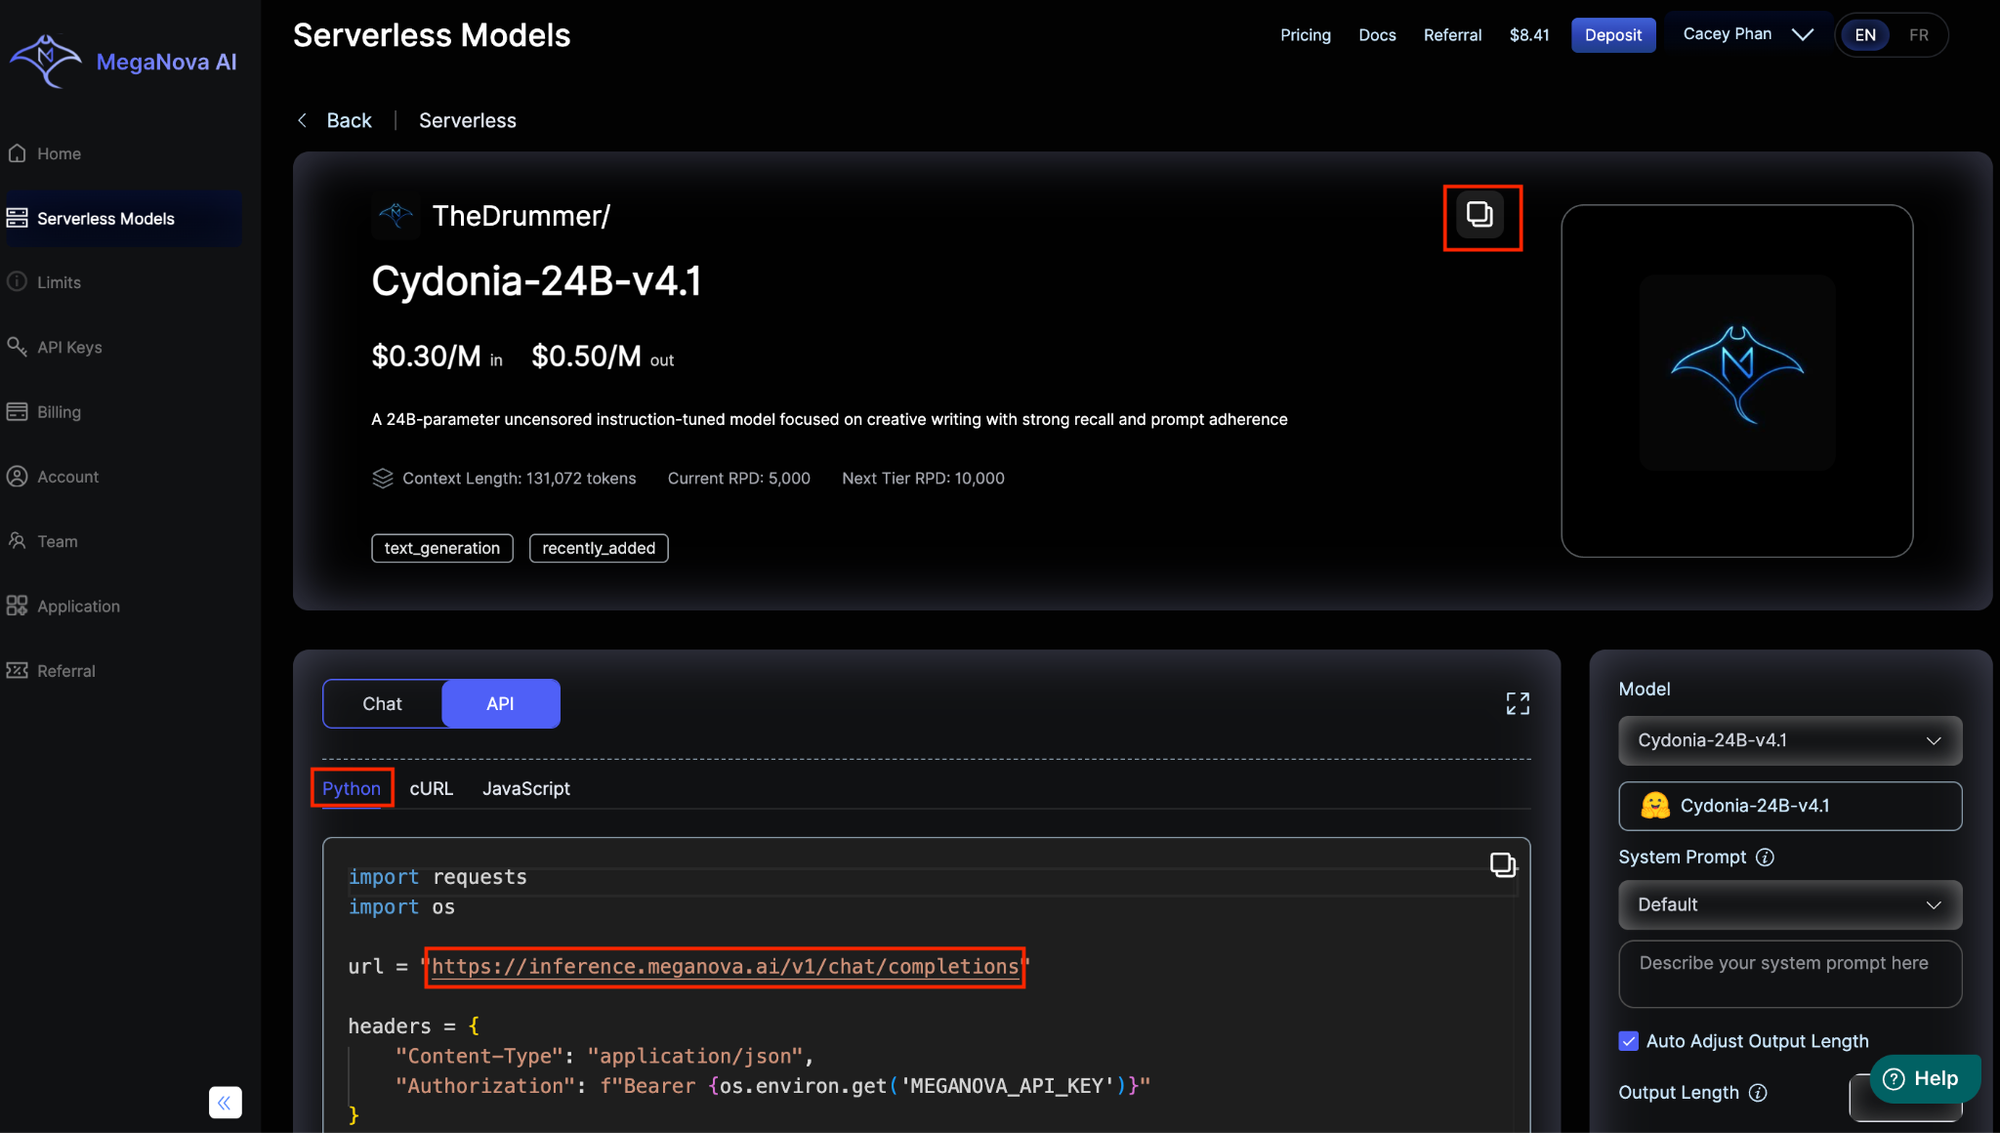Copy the Python code snippet
Screen dimensions: 2000x1133
(x=1502, y=864)
